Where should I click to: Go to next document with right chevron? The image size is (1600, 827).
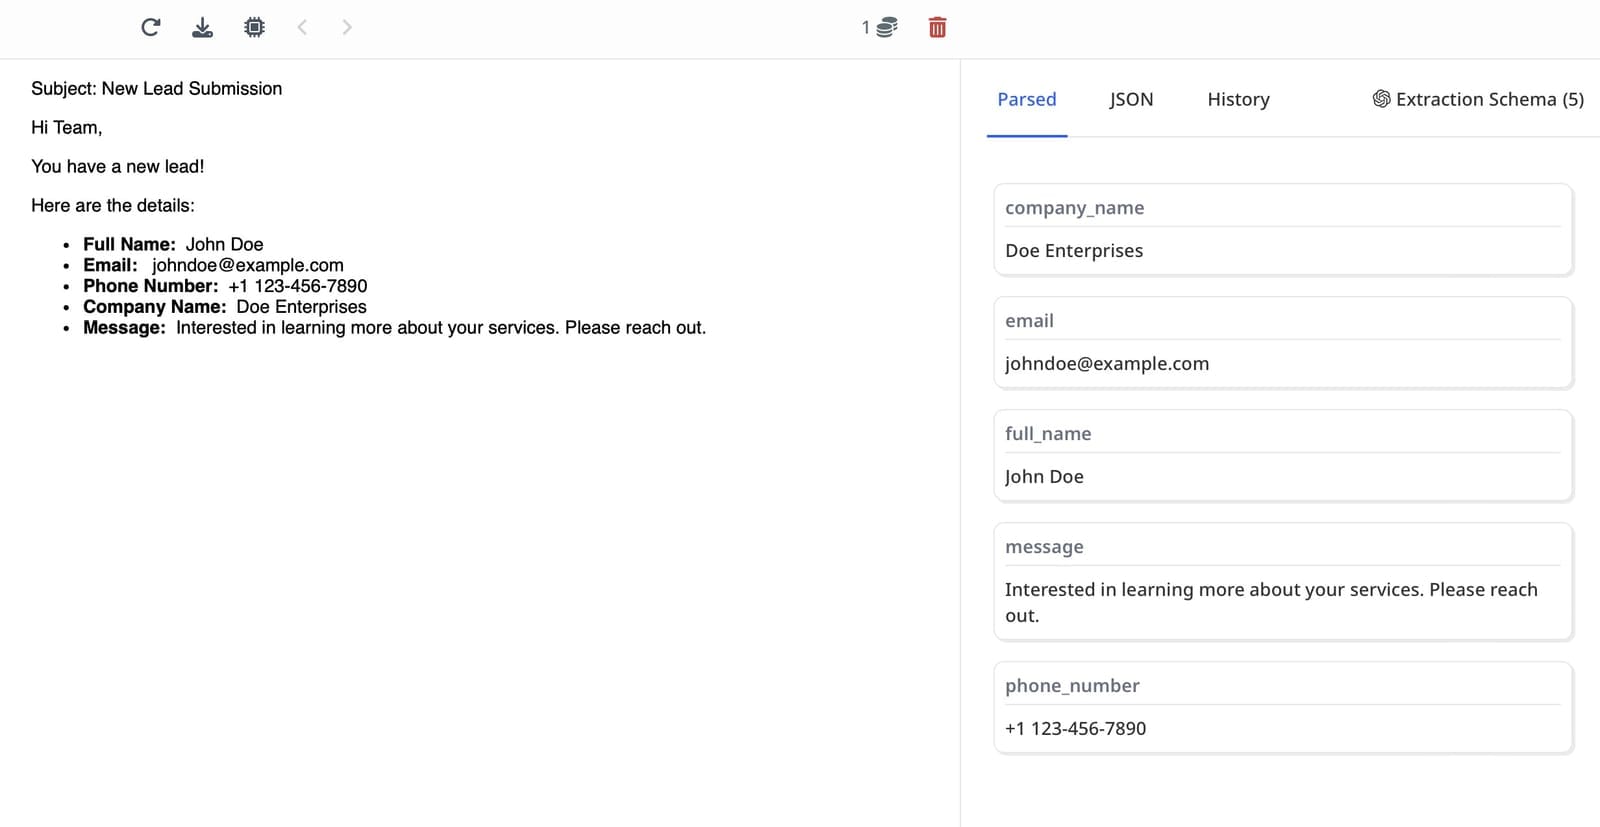point(346,27)
